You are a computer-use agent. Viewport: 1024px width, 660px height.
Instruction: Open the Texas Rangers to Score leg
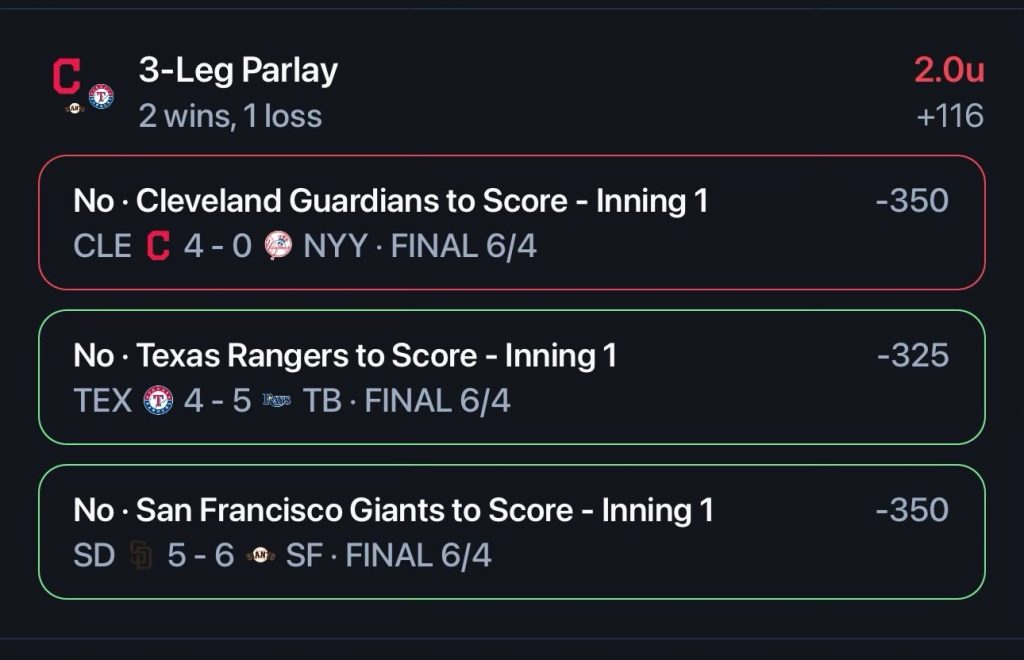pos(512,377)
